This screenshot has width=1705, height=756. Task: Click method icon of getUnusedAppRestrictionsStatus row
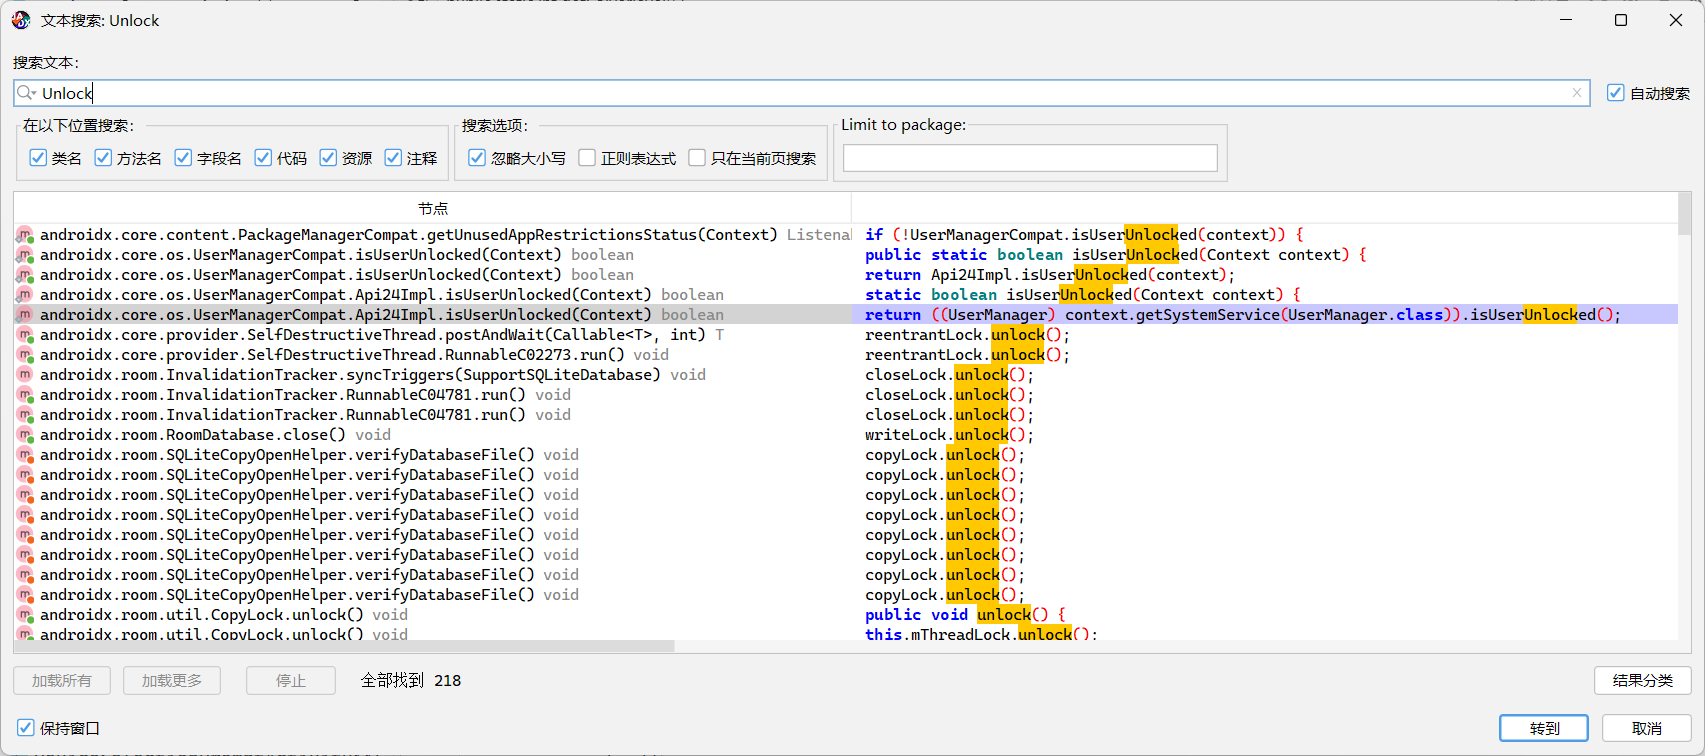(x=25, y=235)
